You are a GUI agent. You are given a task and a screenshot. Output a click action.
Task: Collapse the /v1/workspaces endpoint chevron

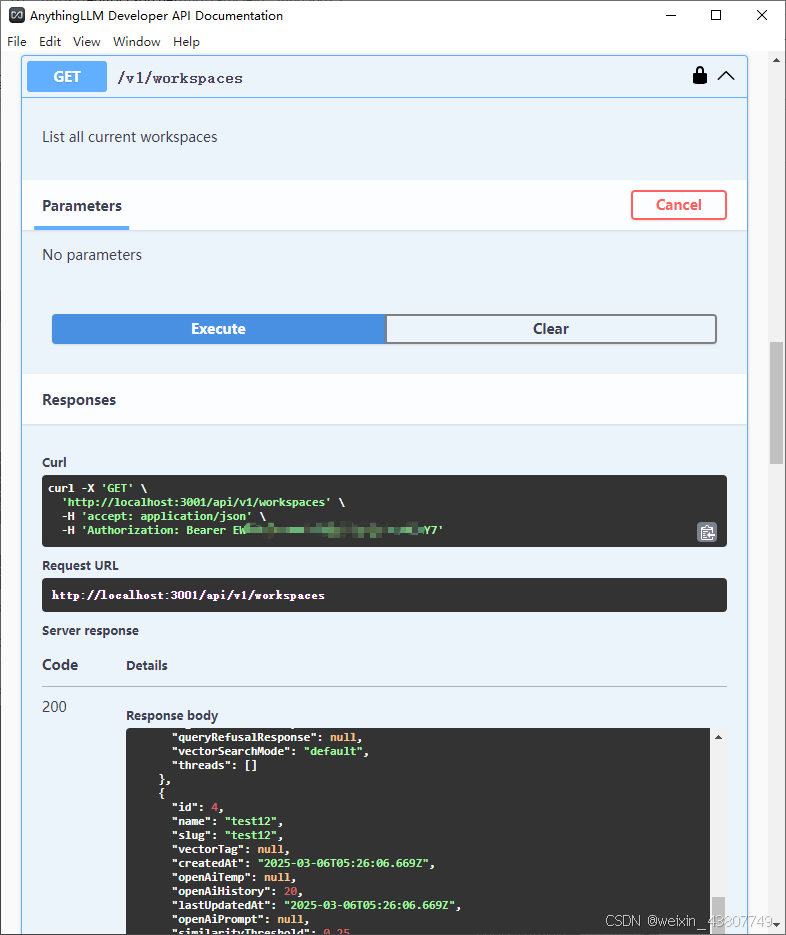coord(726,76)
